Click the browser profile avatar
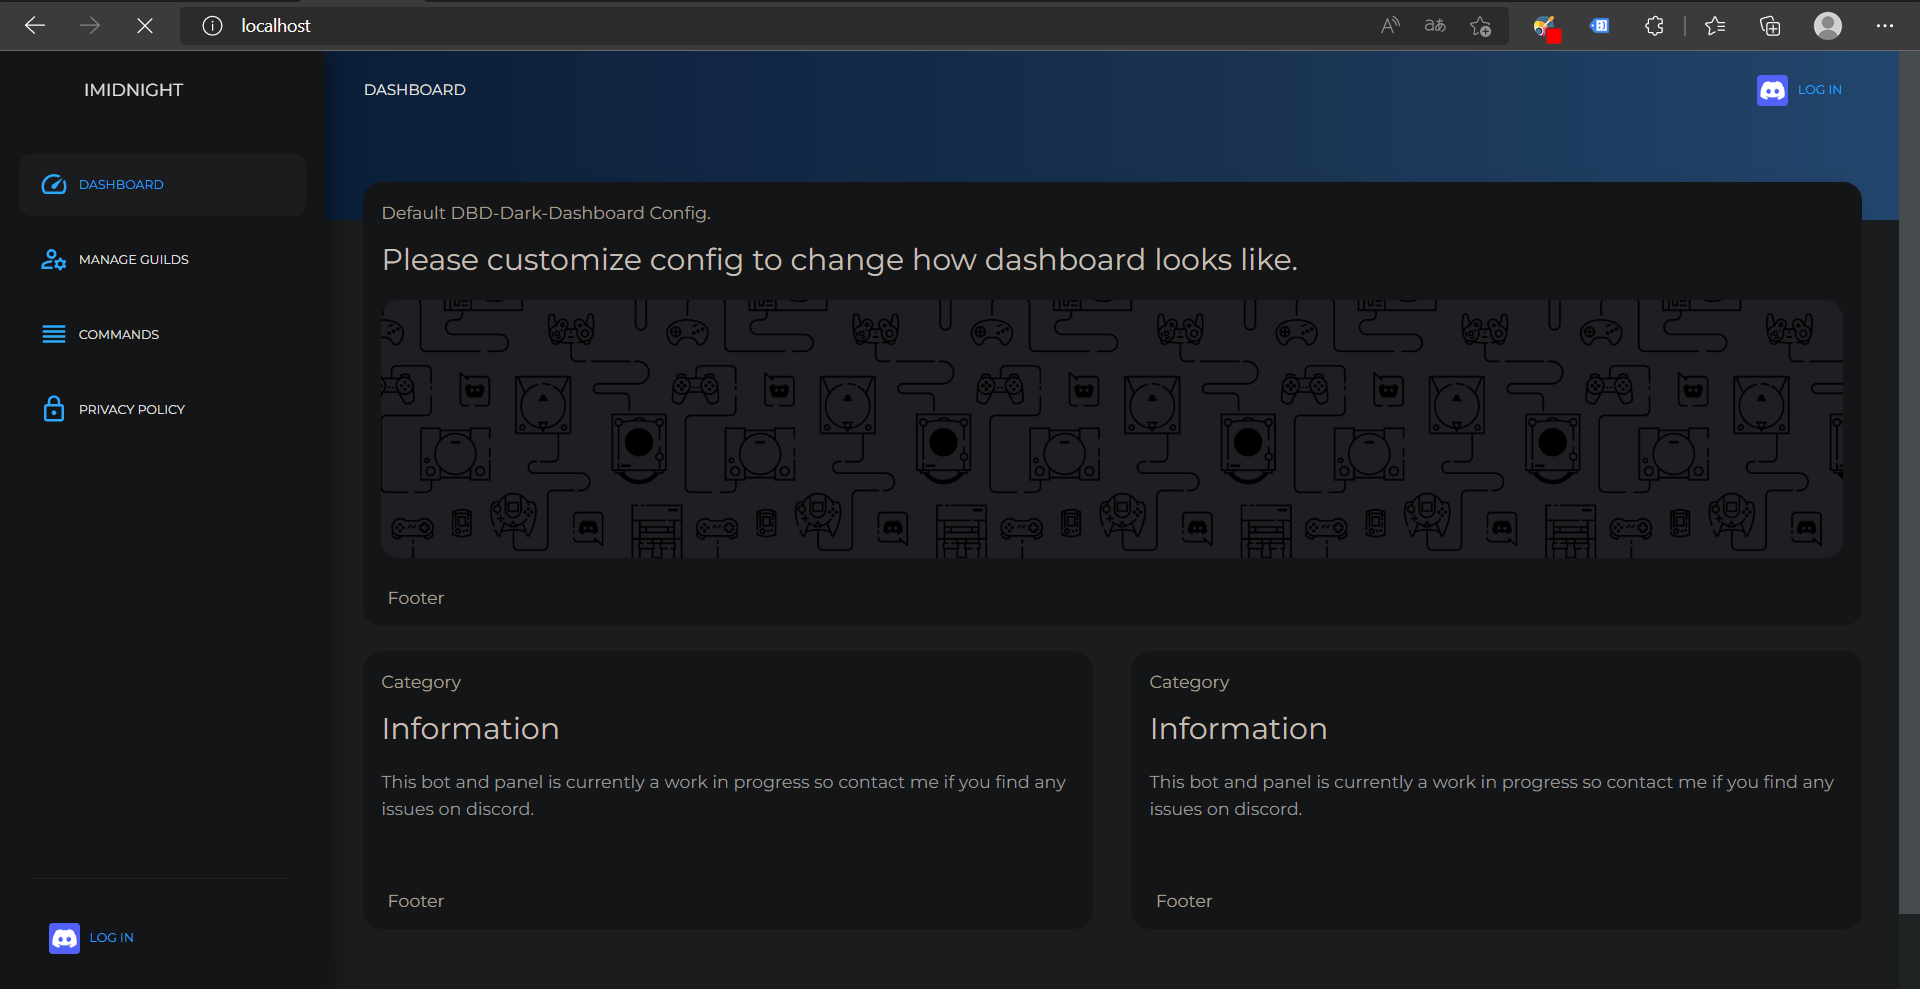 1828,26
